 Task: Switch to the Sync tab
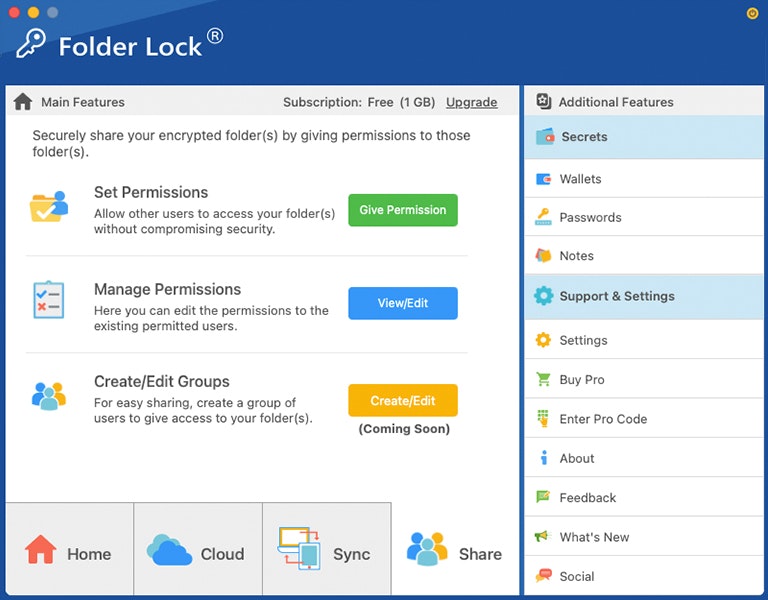click(x=327, y=549)
